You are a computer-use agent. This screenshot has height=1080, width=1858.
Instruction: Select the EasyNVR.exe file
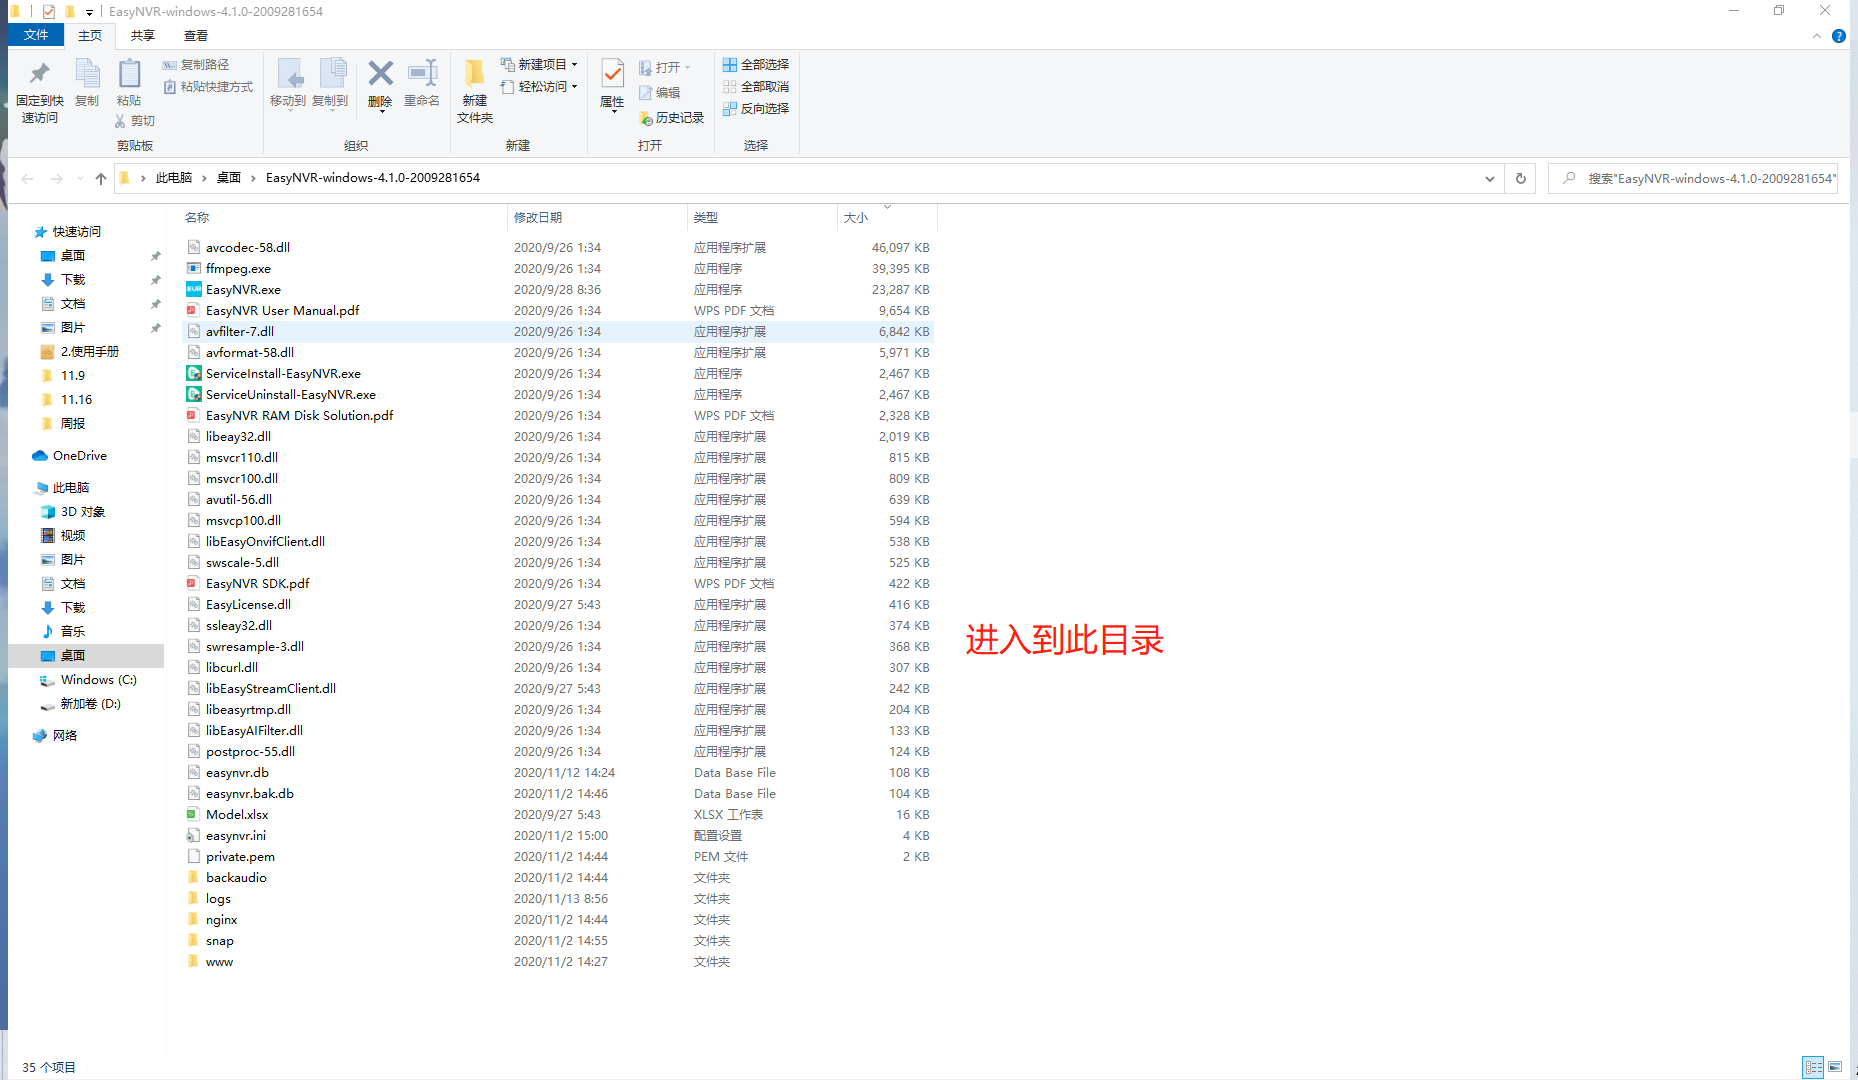coord(243,290)
